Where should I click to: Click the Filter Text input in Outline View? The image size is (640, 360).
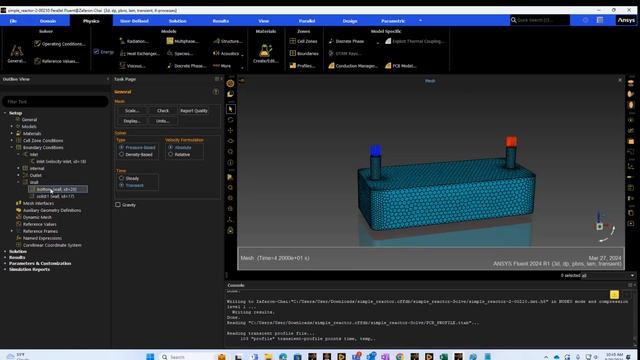pos(55,102)
